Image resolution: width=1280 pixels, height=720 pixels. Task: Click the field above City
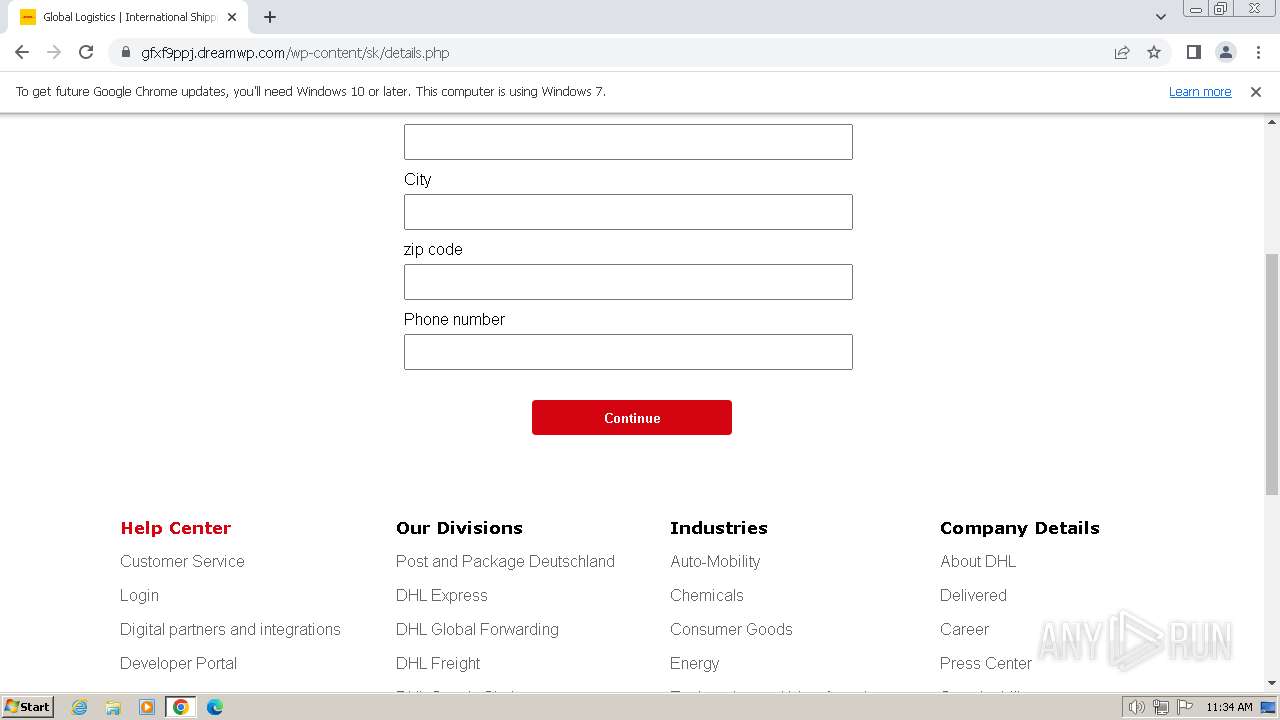(628, 142)
